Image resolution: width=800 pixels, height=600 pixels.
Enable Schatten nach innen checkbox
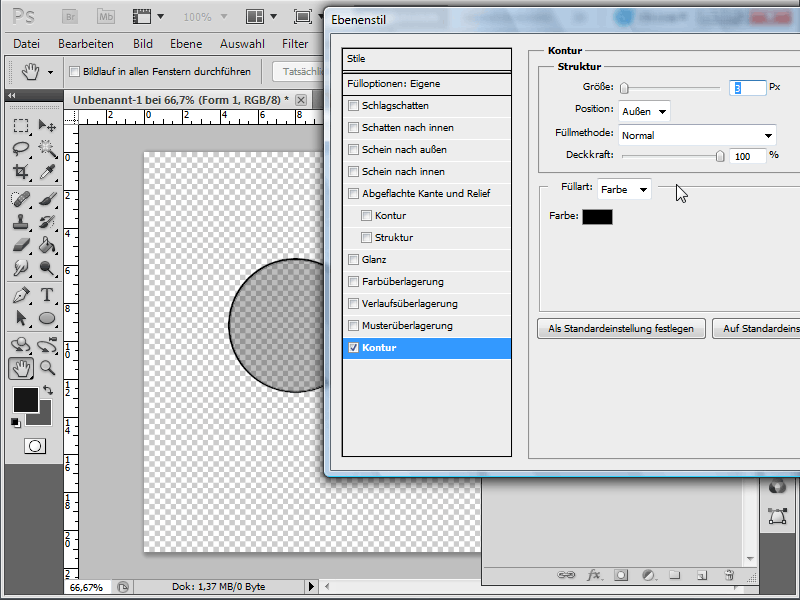tap(353, 128)
